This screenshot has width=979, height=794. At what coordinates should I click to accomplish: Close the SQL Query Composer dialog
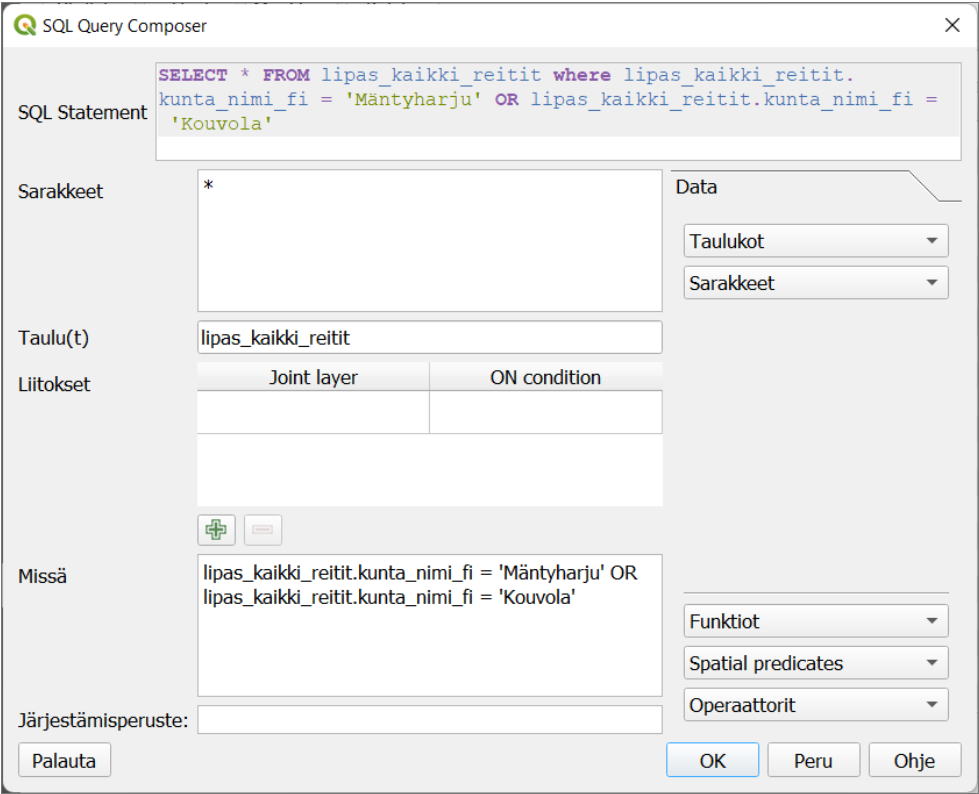952,26
